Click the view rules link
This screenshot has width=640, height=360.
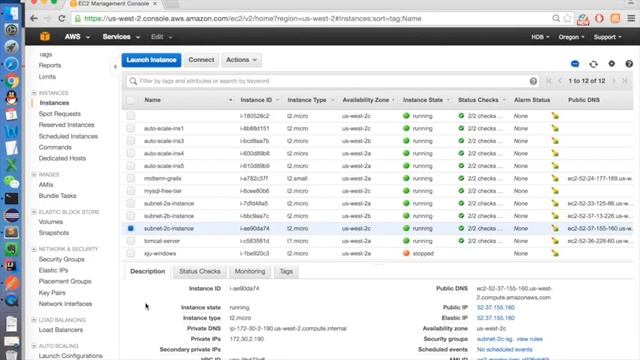click(529, 339)
